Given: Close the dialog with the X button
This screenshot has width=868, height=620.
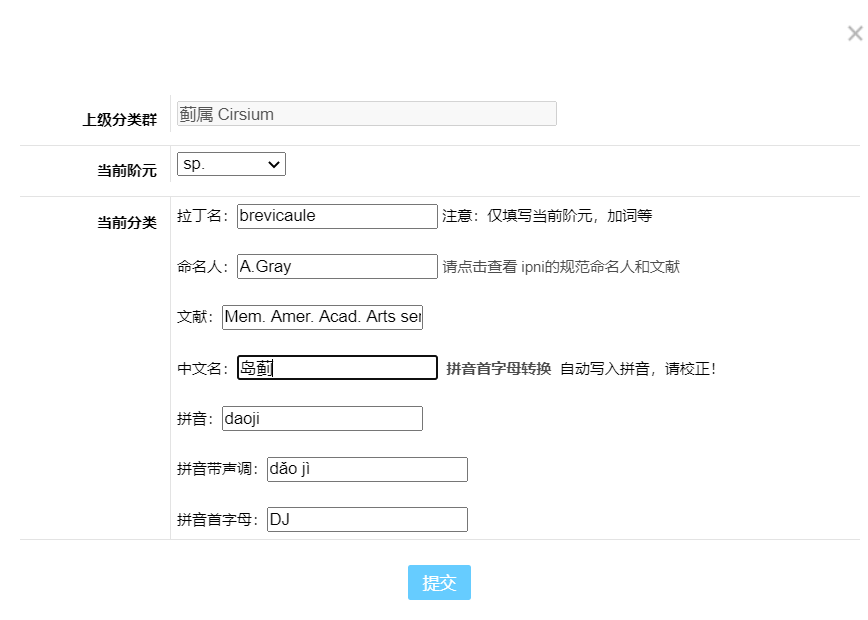Looking at the screenshot, I should click(x=853, y=33).
